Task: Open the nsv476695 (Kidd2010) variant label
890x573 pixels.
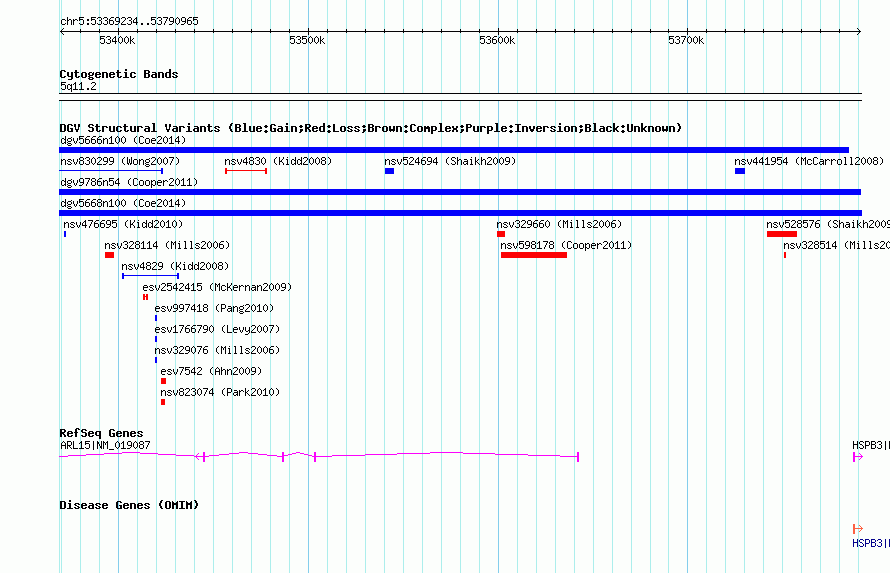Action: [123, 224]
